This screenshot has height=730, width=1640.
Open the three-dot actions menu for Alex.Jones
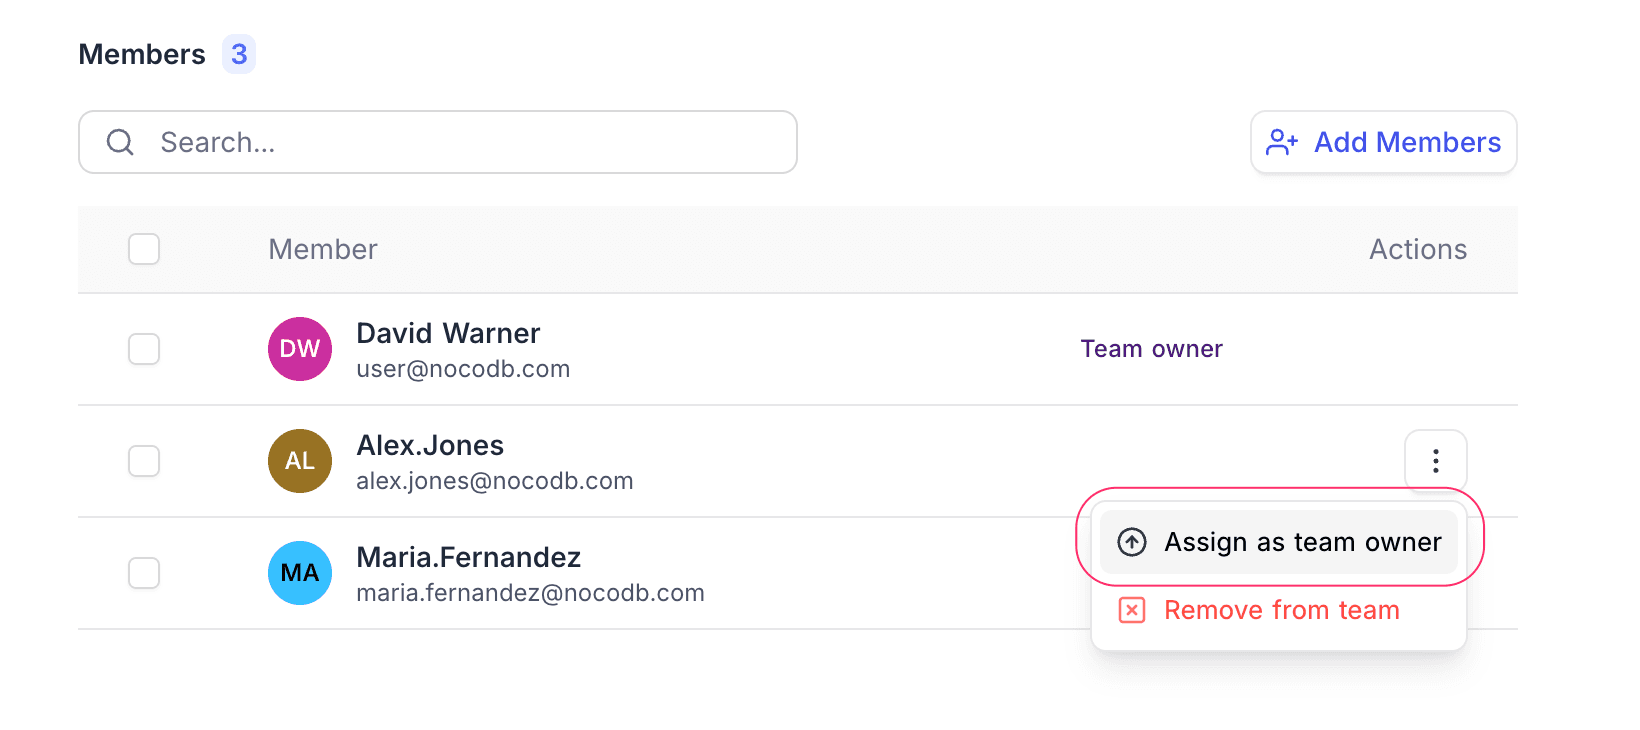click(x=1436, y=461)
